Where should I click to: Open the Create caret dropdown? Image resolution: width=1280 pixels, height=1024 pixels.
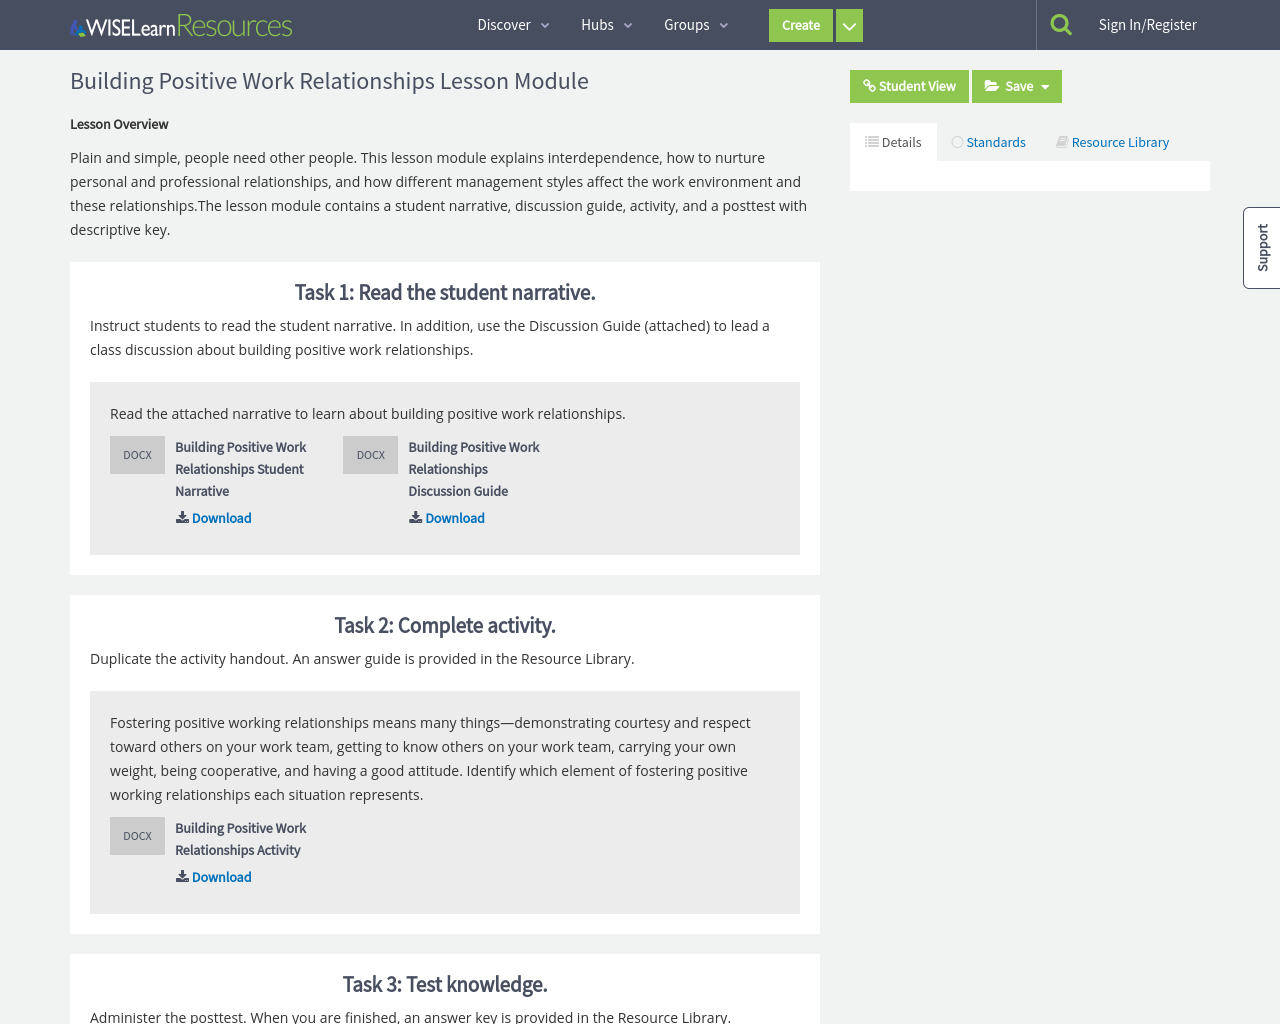(848, 24)
